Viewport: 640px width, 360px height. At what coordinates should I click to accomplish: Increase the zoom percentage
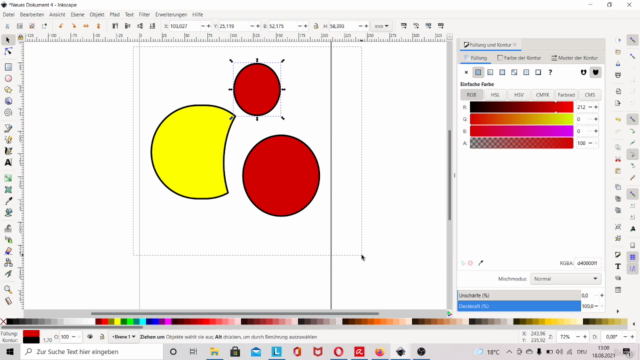585,337
